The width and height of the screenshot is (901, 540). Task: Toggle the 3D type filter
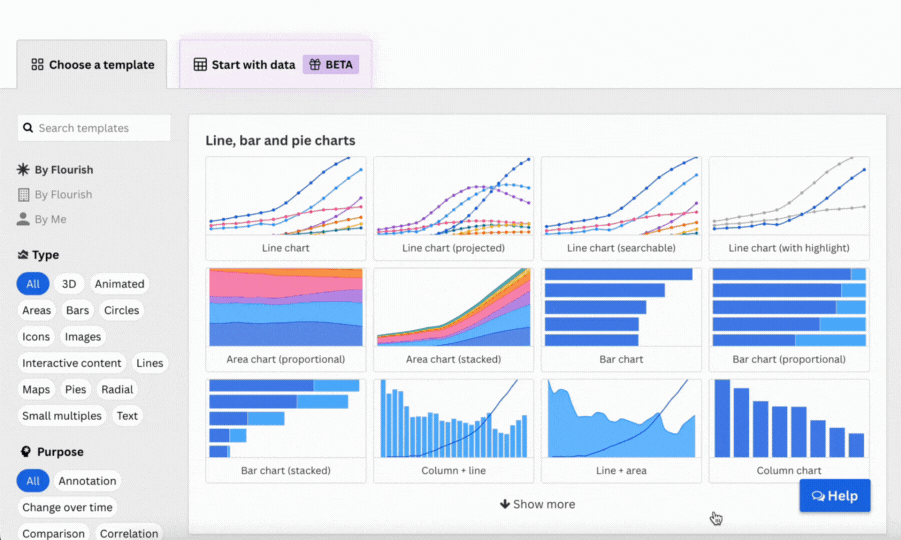pos(69,284)
